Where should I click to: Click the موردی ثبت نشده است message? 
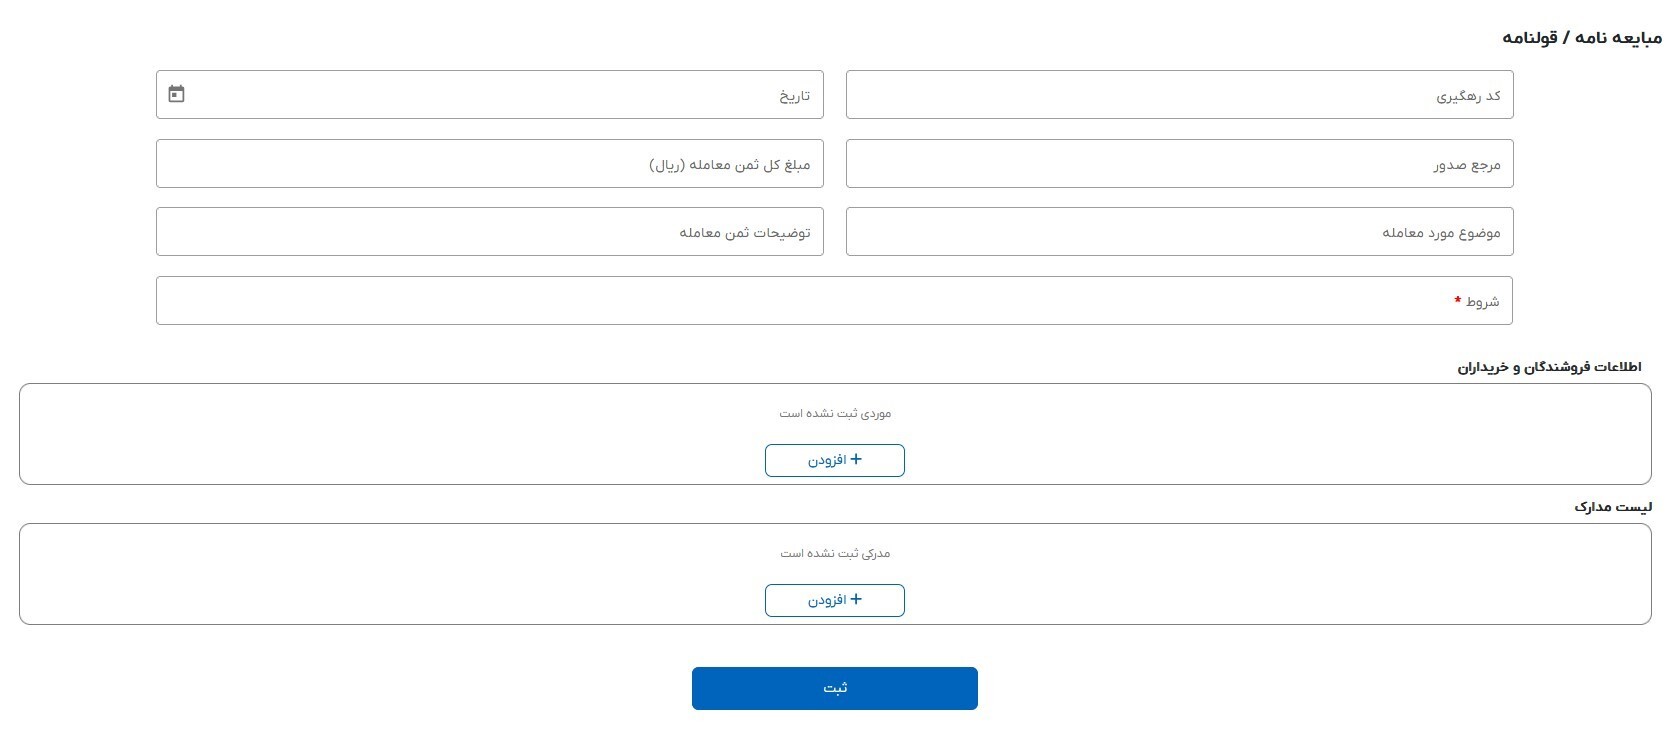pyautogui.click(x=835, y=413)
